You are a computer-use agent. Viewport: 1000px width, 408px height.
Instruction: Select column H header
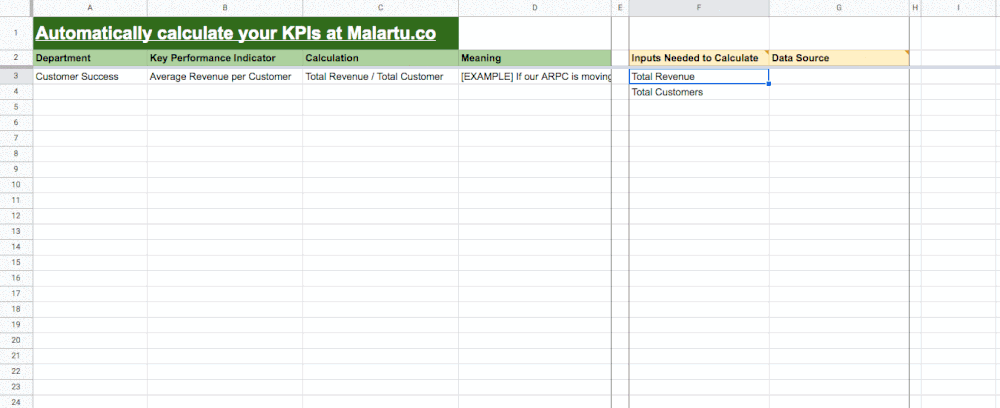(x=915, y=8)
